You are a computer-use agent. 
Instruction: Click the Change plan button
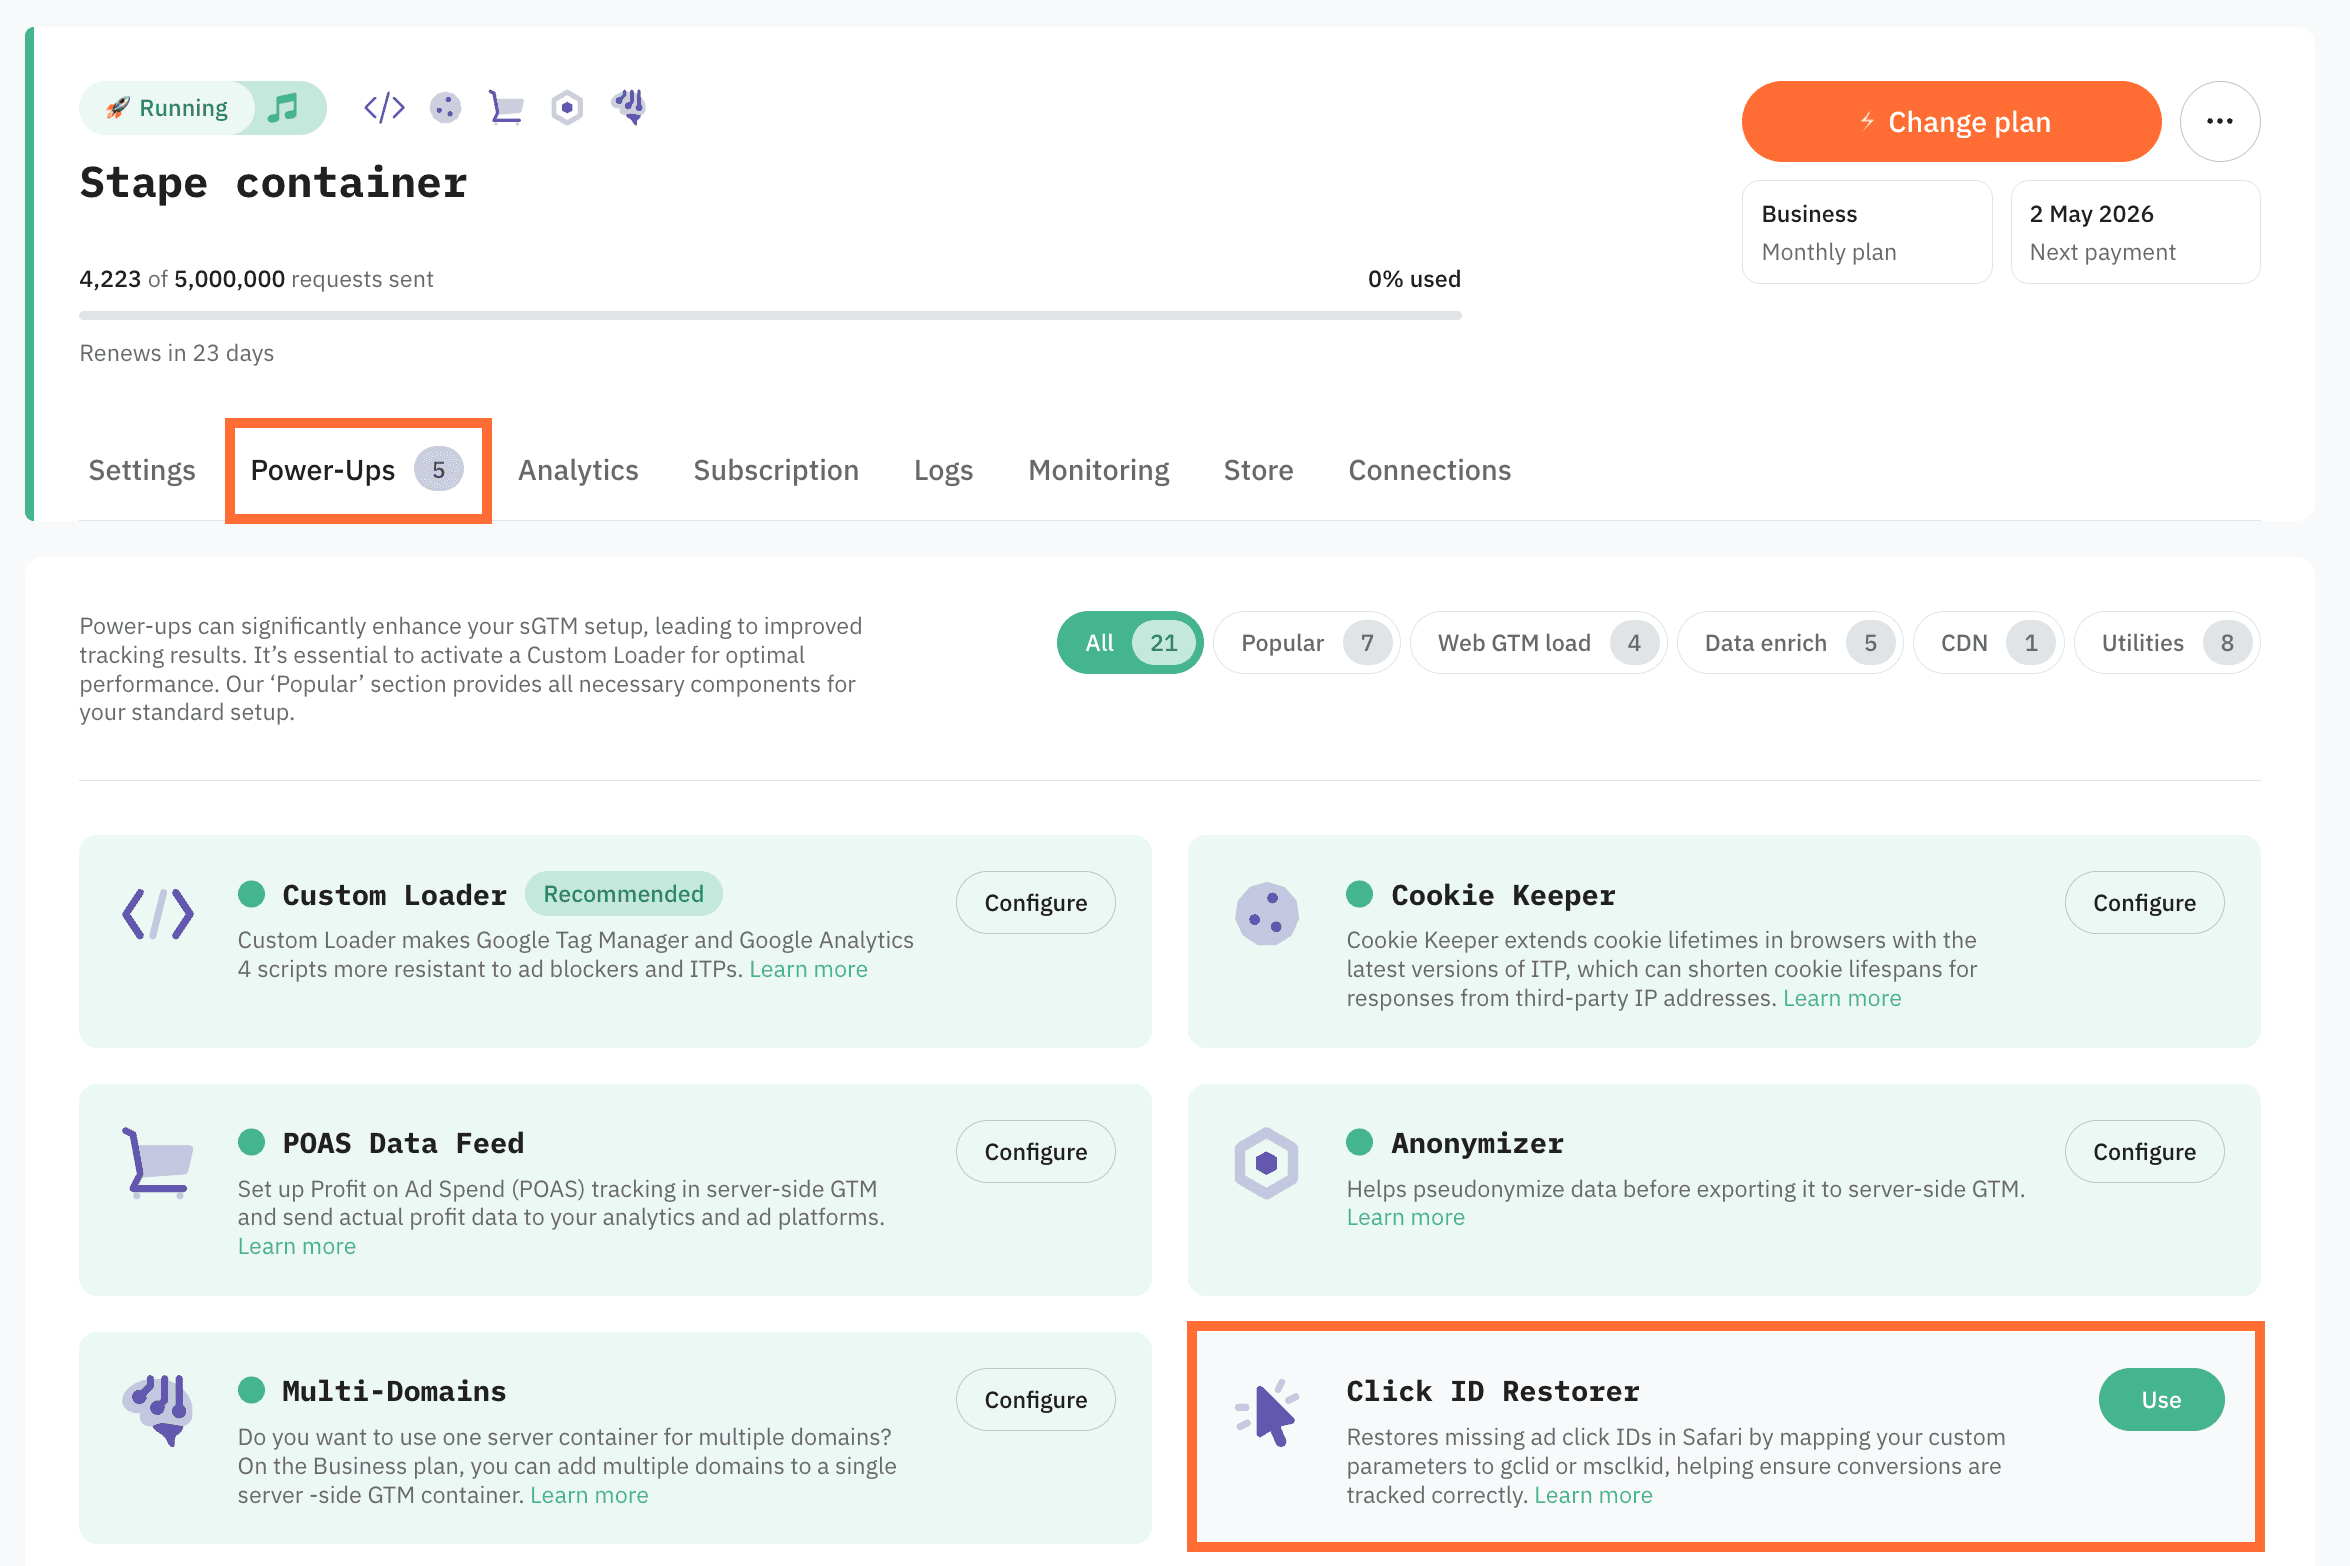1950,121
